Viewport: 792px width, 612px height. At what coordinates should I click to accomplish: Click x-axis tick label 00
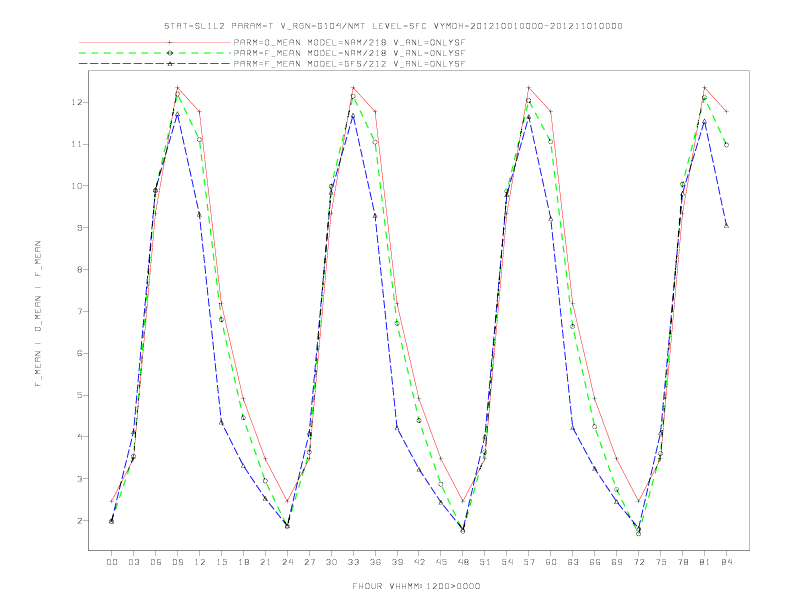point(112,562)
